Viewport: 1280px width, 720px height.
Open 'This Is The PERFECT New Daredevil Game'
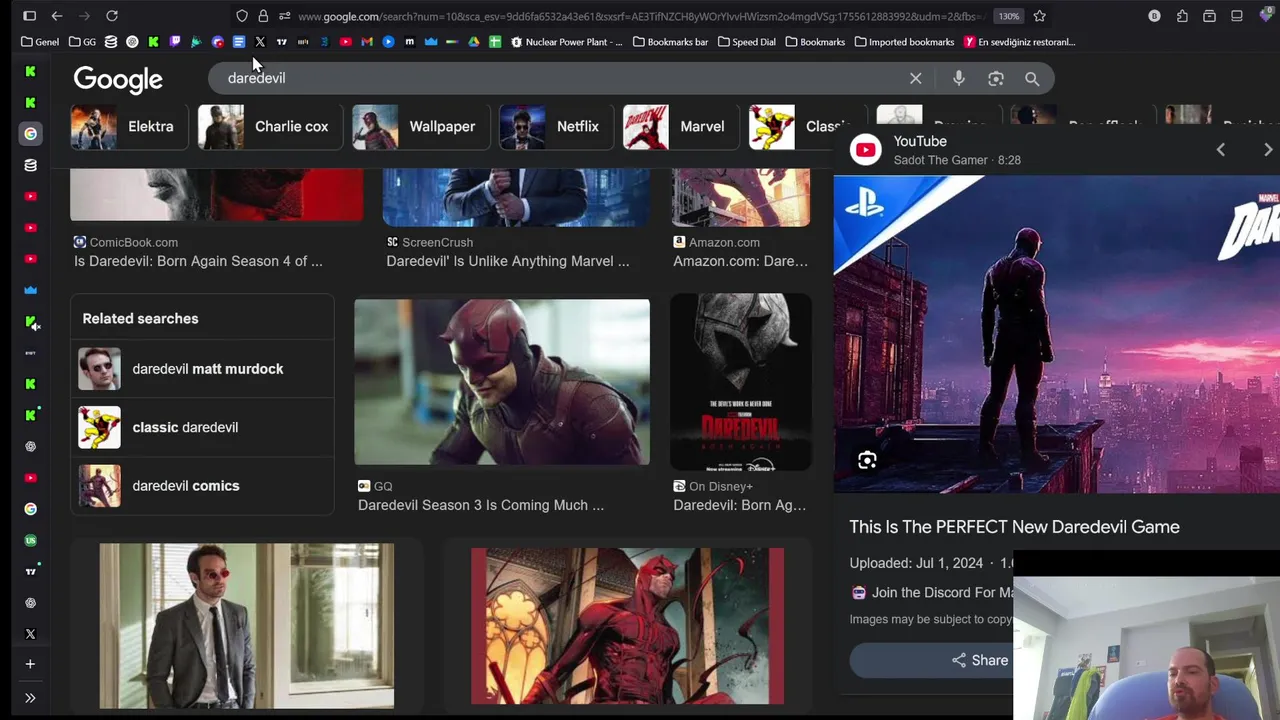pos(1014,527)
